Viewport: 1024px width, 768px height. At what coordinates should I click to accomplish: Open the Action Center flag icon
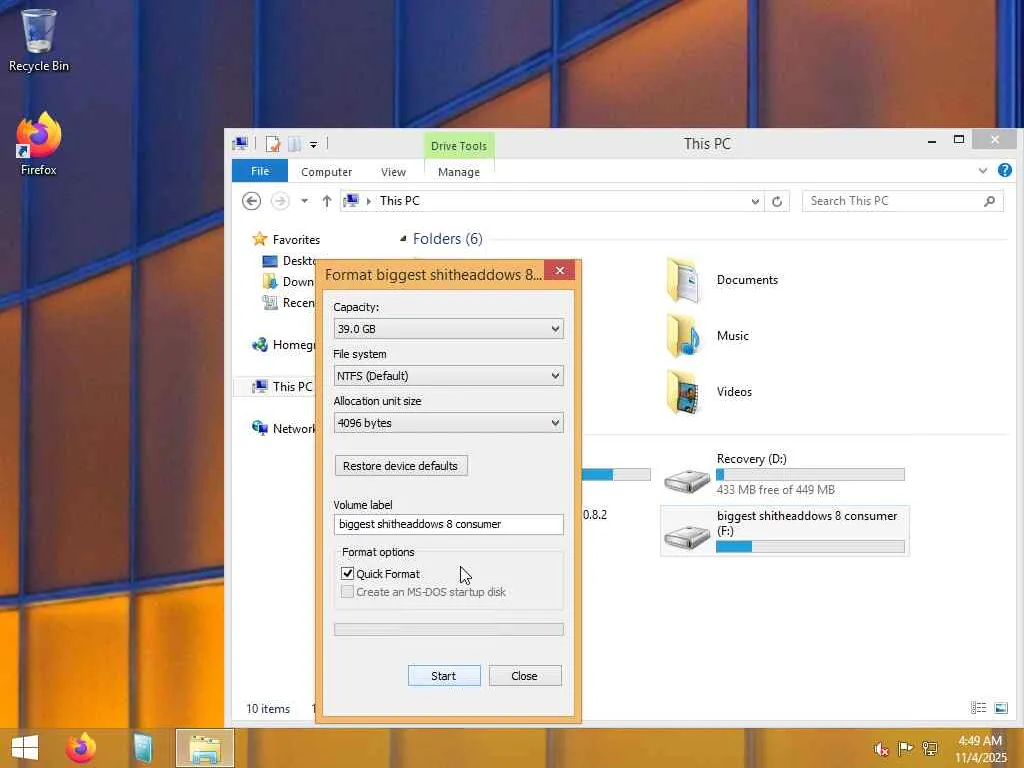pyautogui.click(x=905, y=748)
